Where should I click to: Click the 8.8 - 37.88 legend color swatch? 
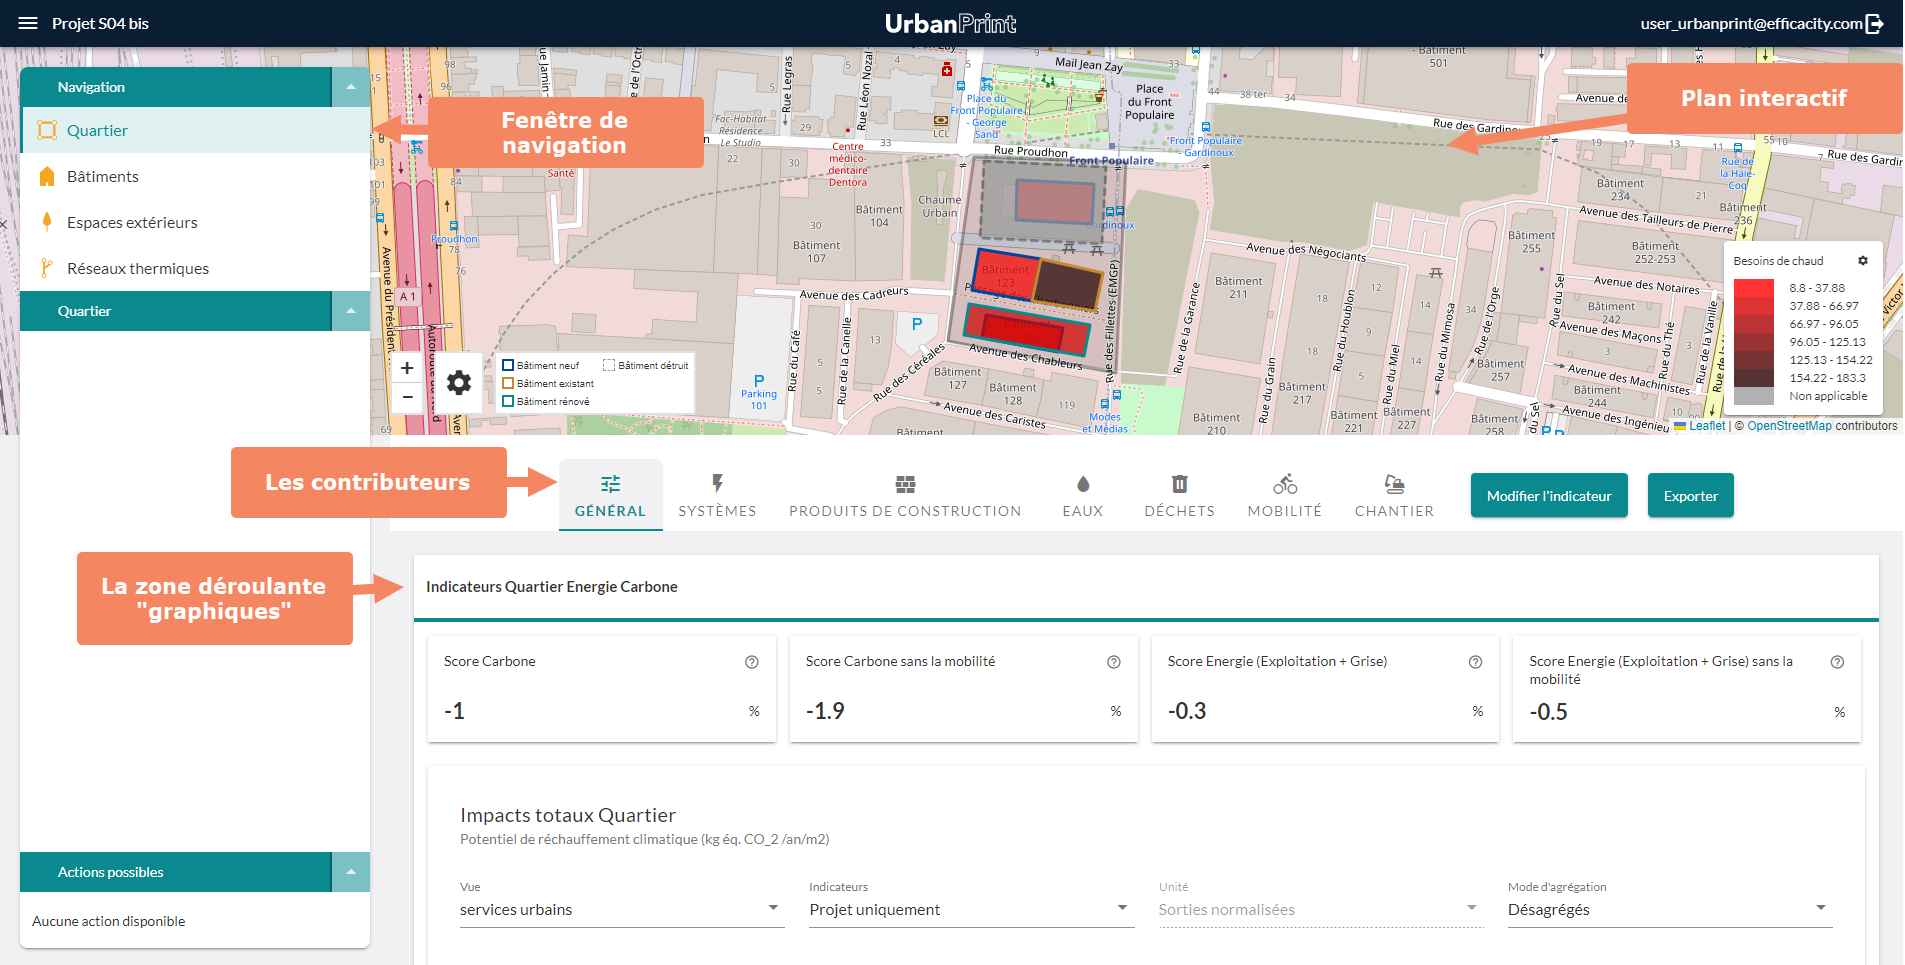pyautogui.click(x=1754, y=288)
